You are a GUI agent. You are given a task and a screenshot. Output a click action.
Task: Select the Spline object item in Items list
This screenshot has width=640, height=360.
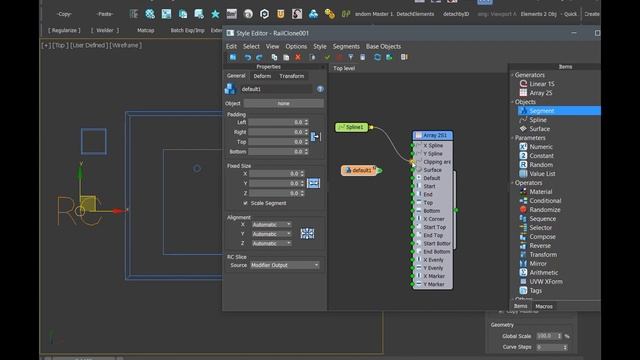tap(533, 120)
